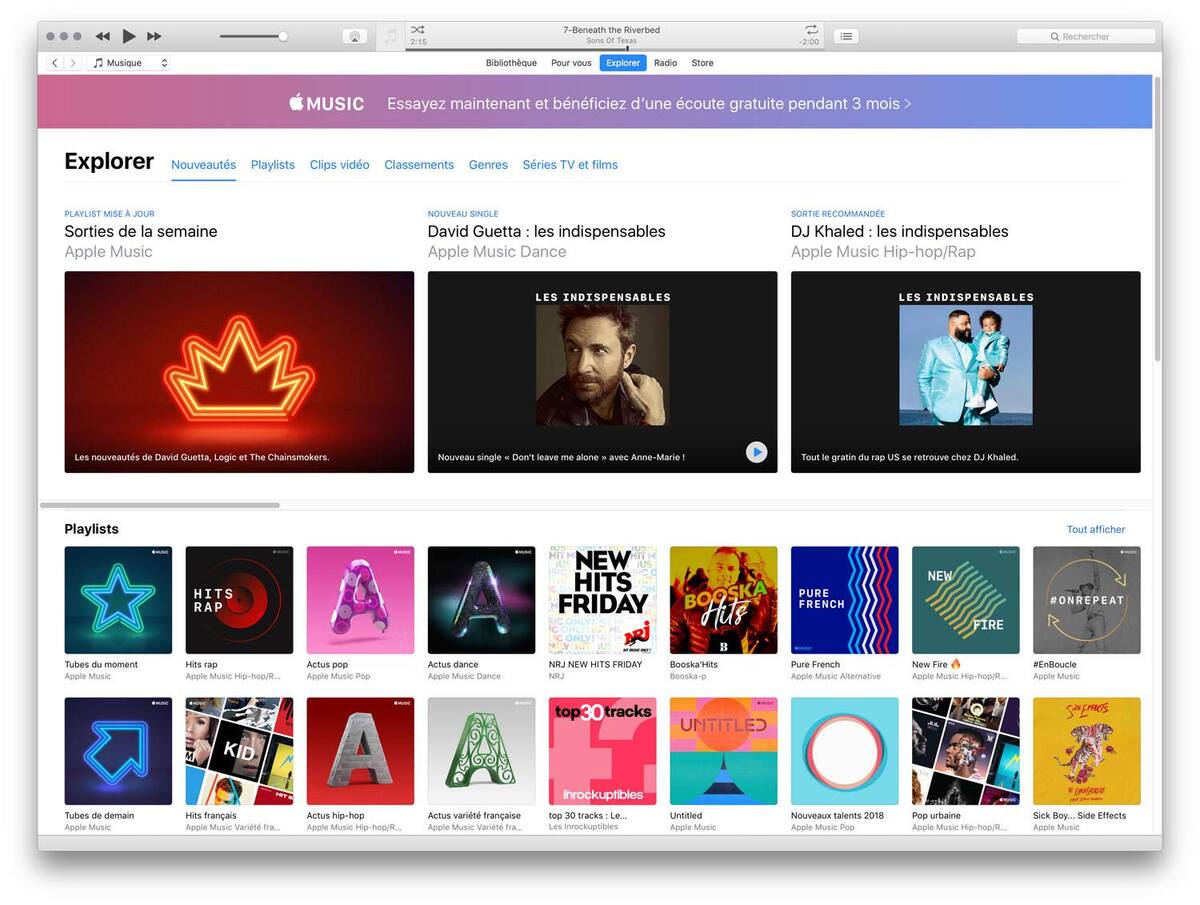Screen dimensions: 1200x905
Task: Click the Apple Music free trial banner
Action: coord(594,102)
